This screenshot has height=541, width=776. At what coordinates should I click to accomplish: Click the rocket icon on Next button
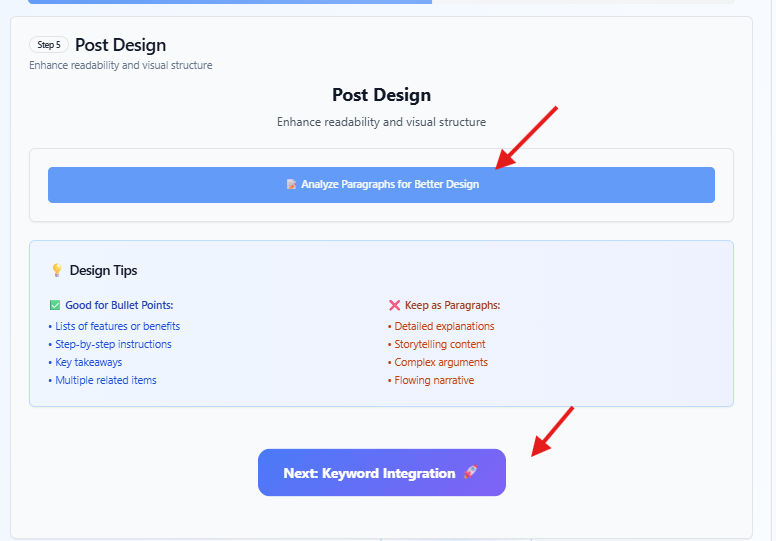tap(470, 472)
